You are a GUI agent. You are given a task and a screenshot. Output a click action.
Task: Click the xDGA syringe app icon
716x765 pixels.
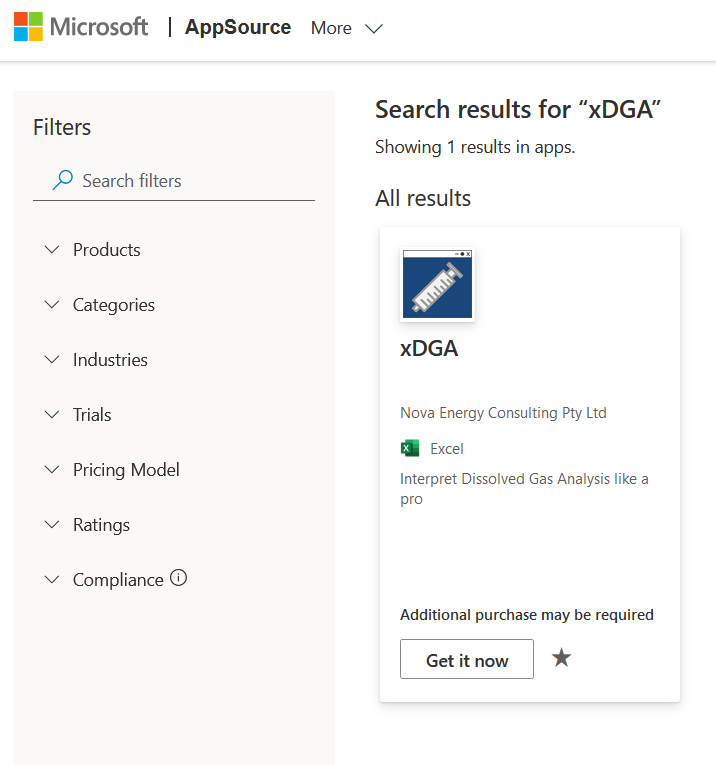pyautogui.click(x=437, y=285)
